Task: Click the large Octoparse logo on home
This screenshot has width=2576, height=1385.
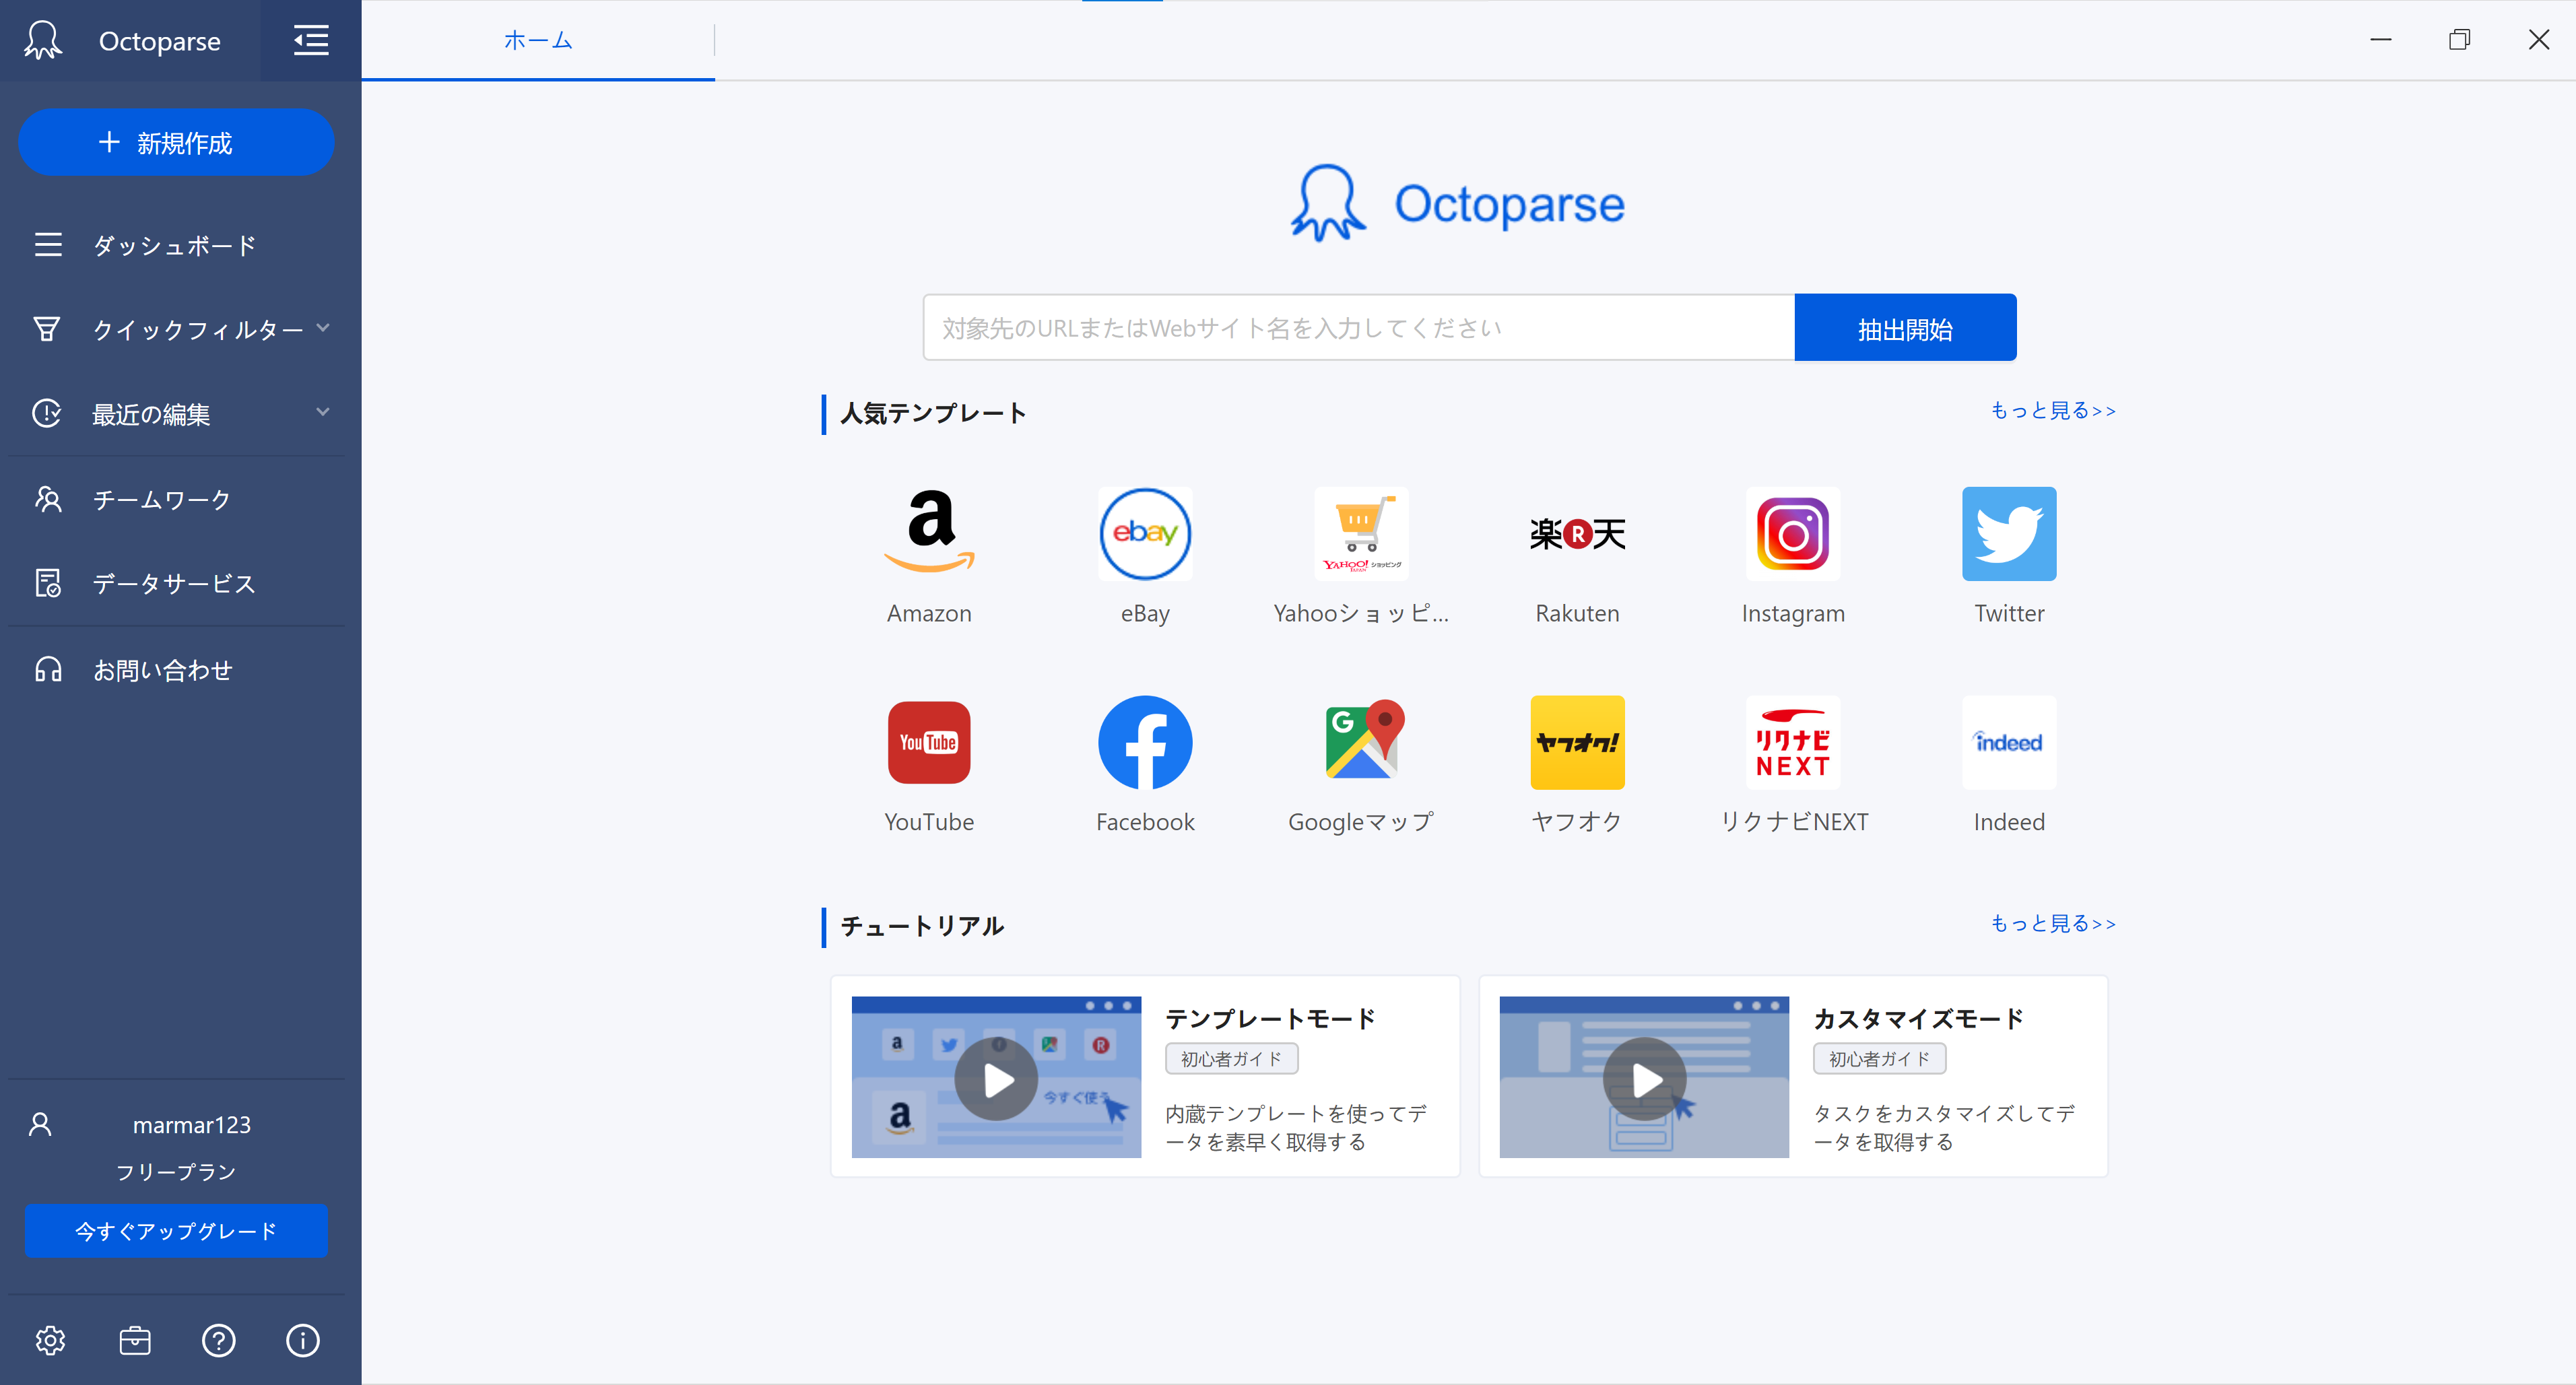Action: coord(1457,203)
